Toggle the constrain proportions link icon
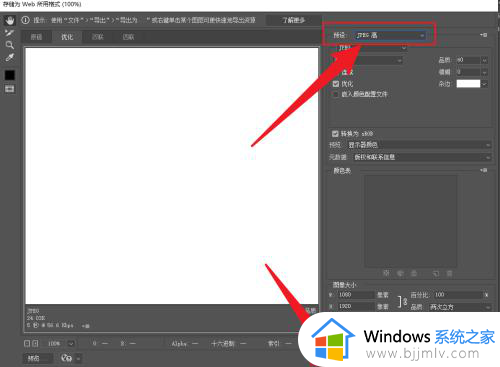Screen dimensions: 500x367 [403, 301]
